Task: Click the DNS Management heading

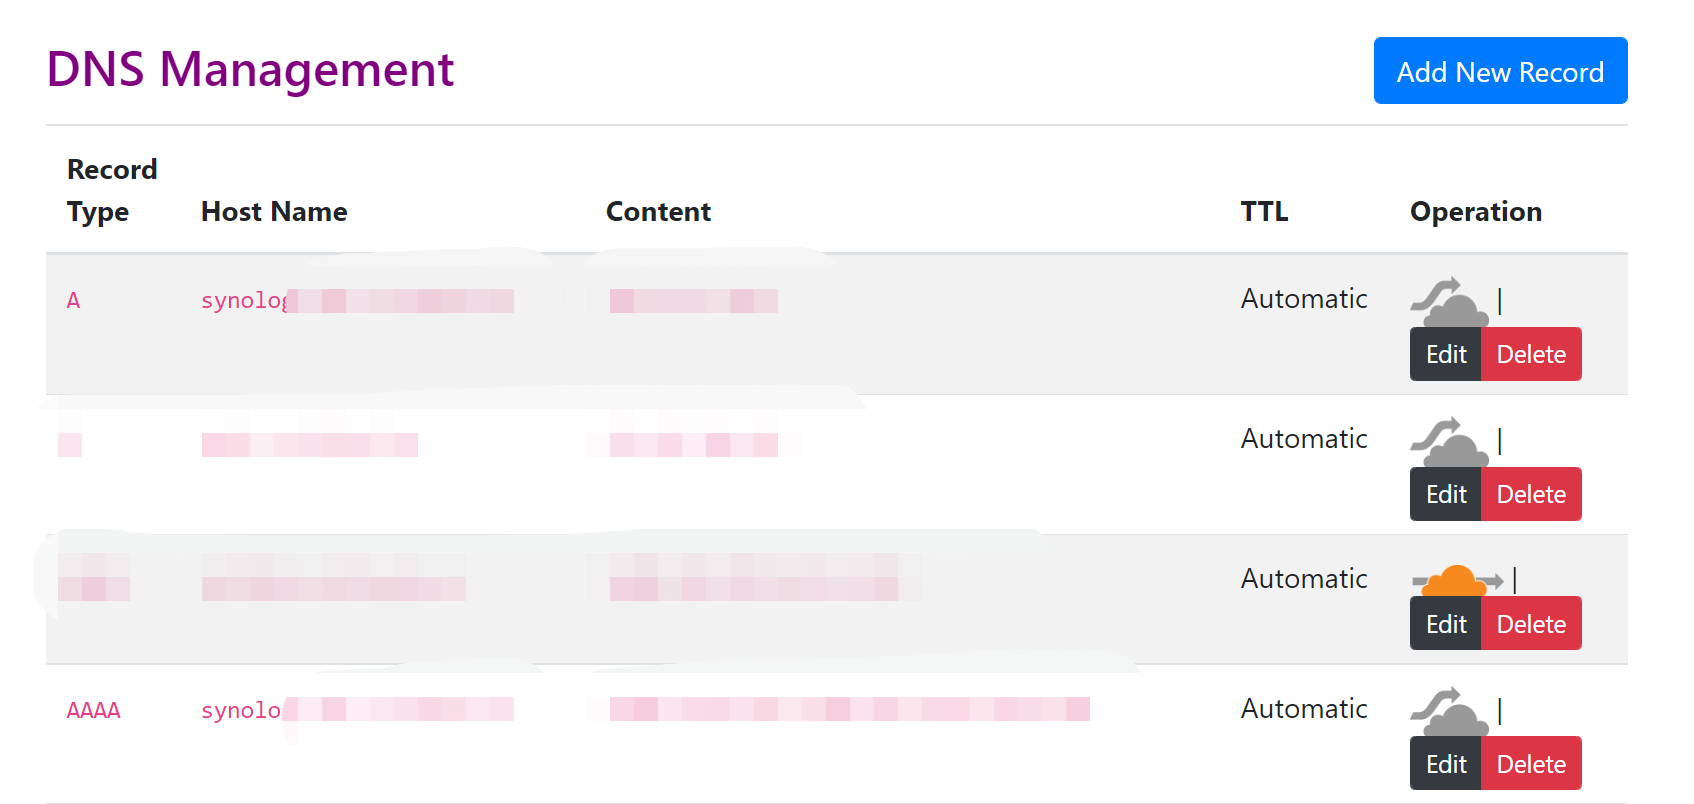Action: tap(250, 70)
